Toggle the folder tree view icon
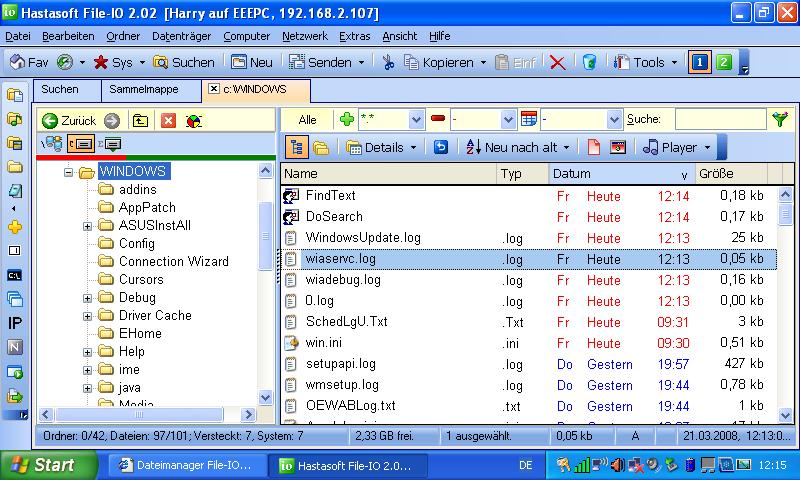This screenshot has width=800, height=480. coord(296,147)
